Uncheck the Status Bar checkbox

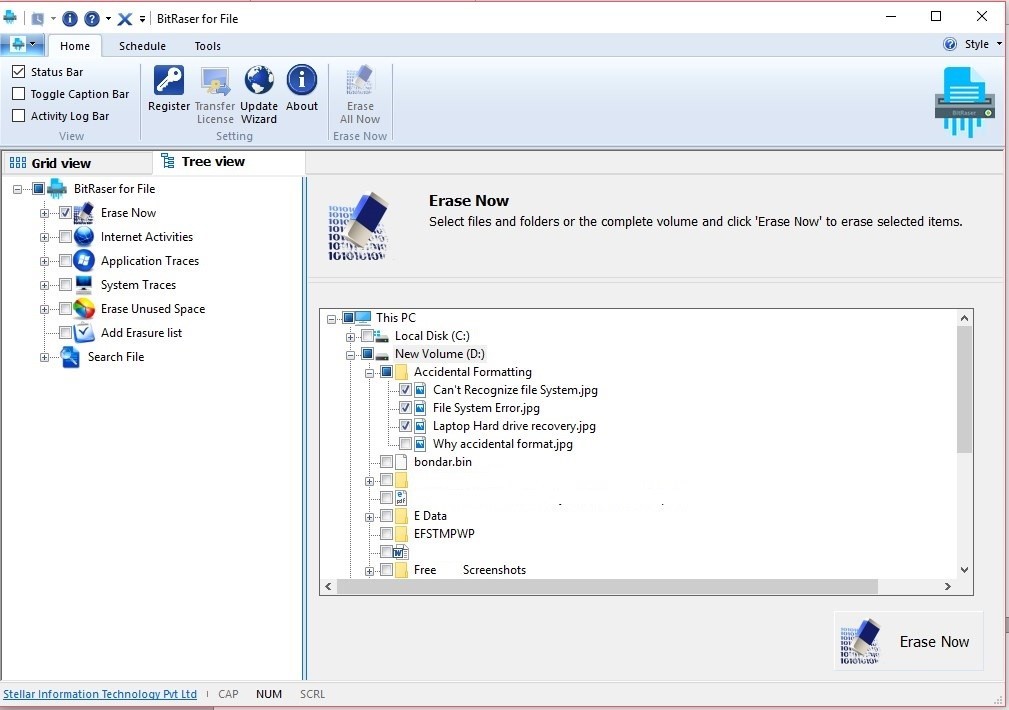(x=18, y=72)
